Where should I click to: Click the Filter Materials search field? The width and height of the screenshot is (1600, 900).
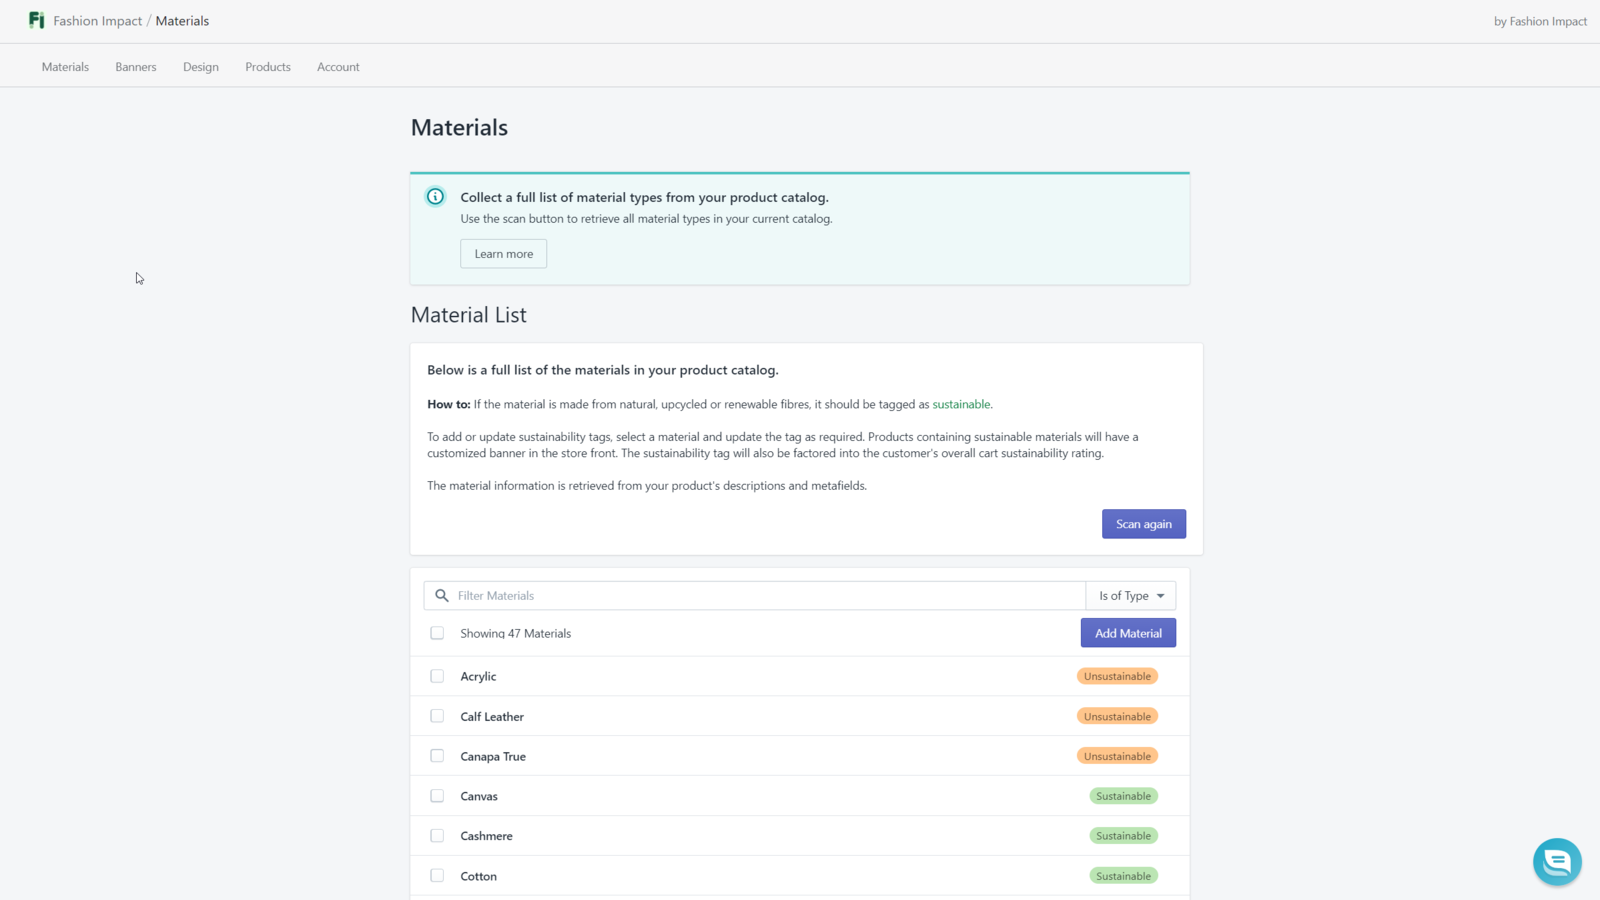pyautogui.click(x=765, y=596)
